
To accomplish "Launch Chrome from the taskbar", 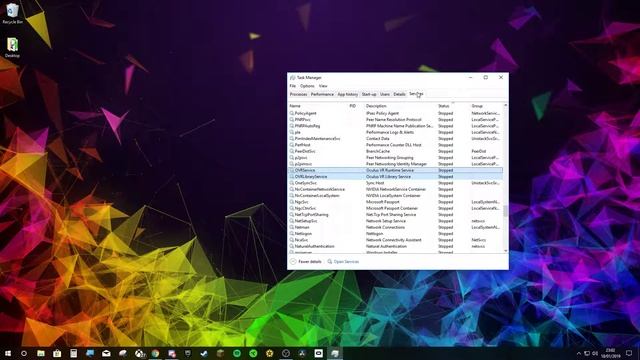I will pyautogui.click(x=155, y=353).
